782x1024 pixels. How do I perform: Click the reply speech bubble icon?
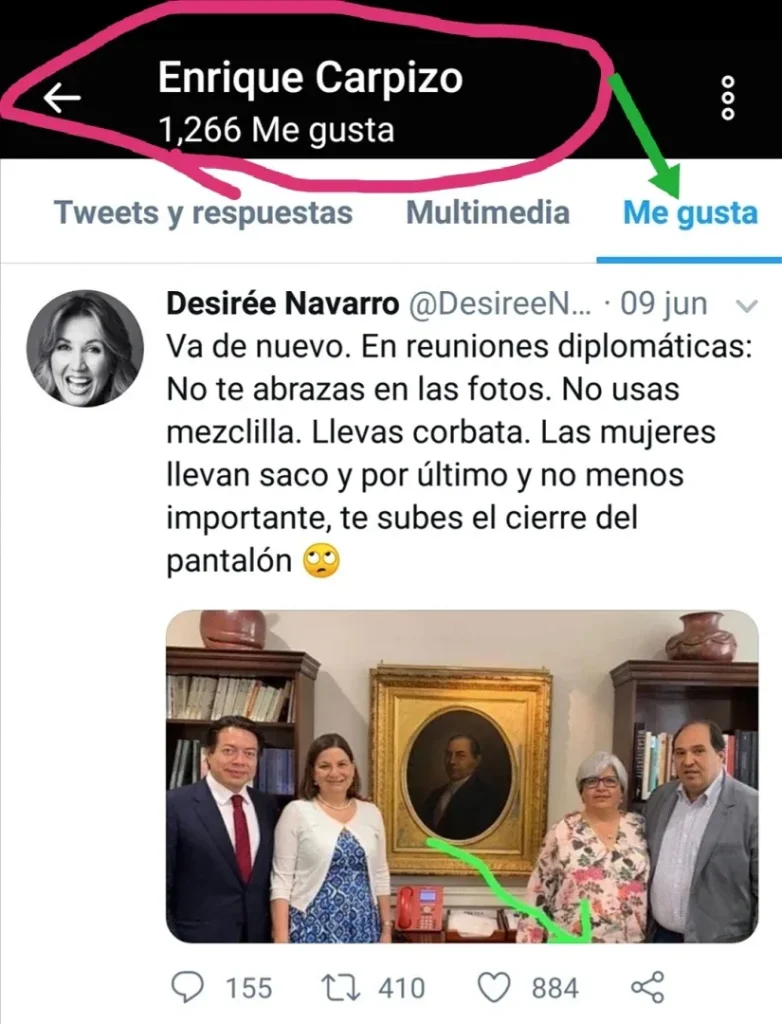click(x=187, y=987)
